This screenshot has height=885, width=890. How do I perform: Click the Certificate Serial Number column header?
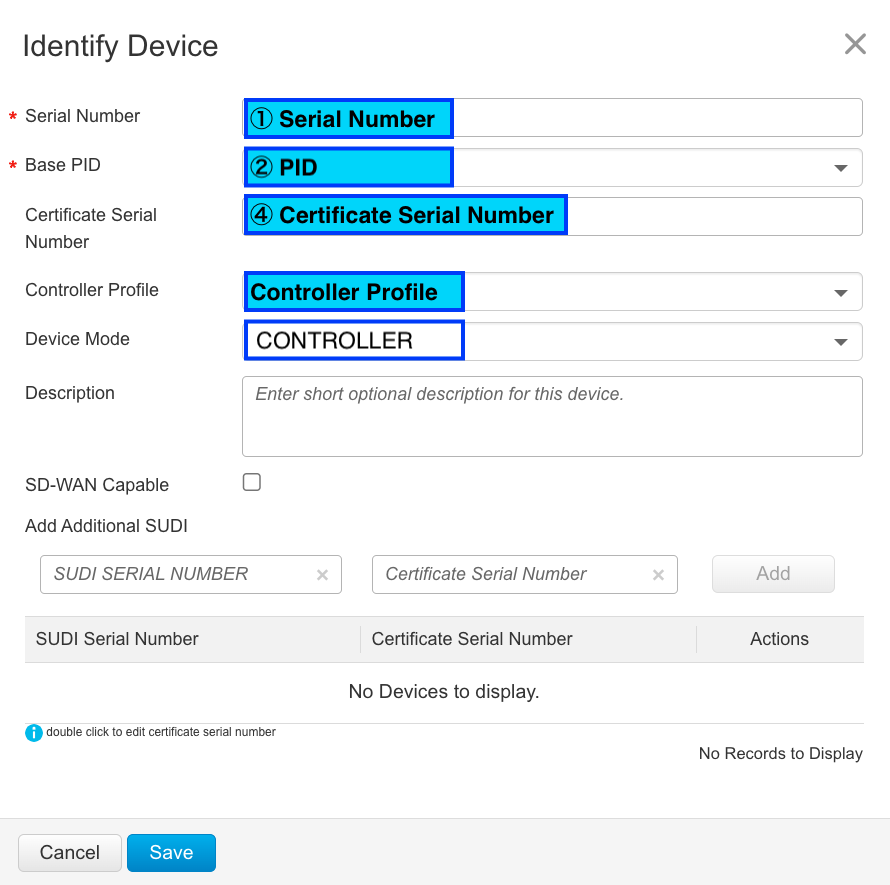coord(470,638)
